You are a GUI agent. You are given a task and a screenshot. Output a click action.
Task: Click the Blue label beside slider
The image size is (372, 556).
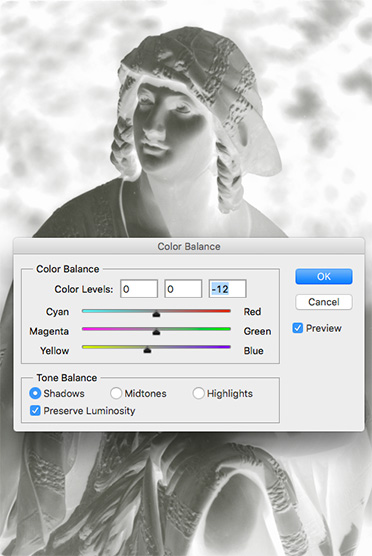(x=253, y=351)
